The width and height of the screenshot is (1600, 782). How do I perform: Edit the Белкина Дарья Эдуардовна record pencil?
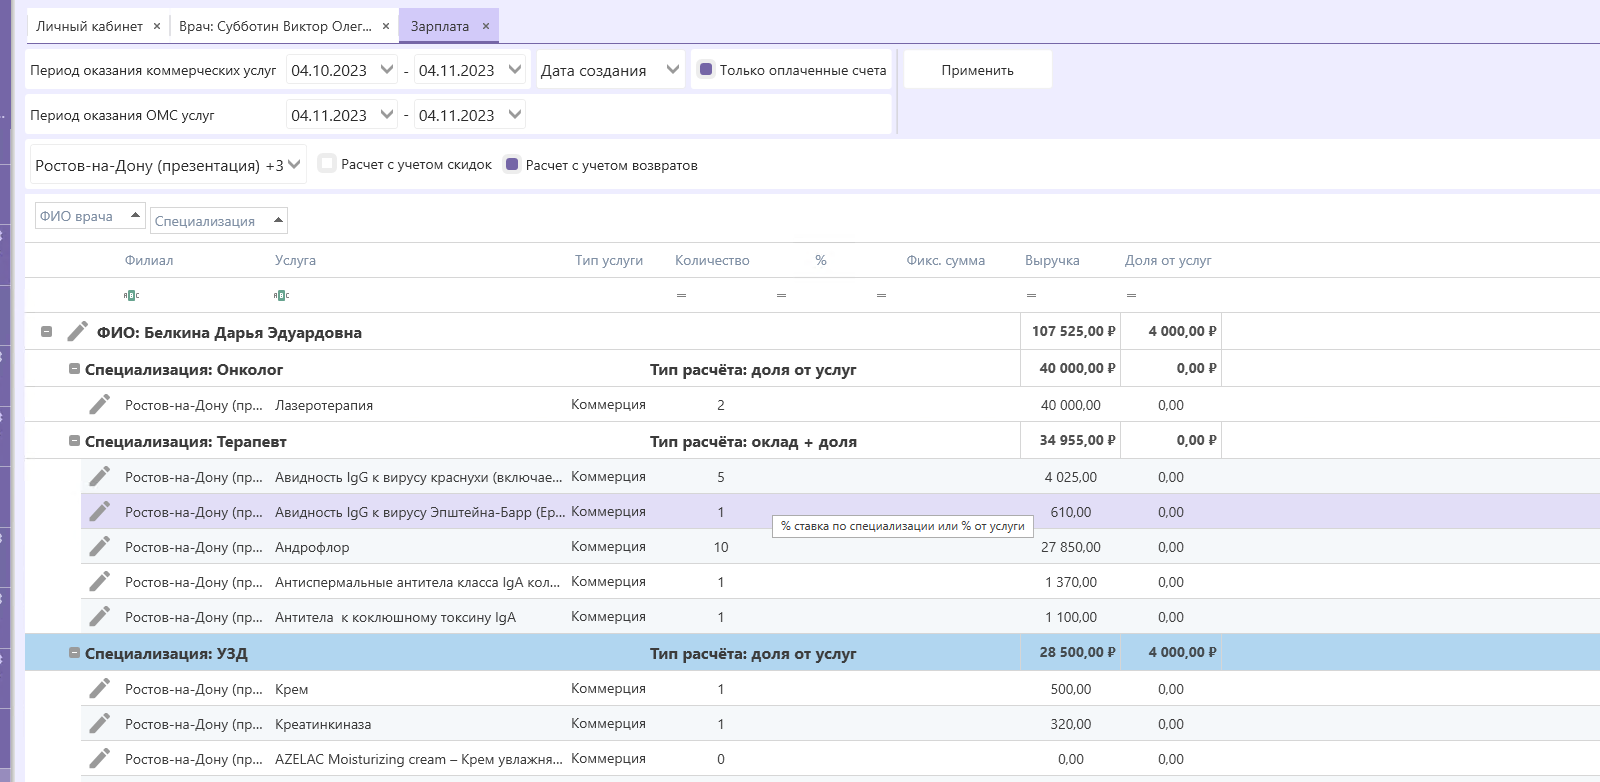(x=77, y=331)
